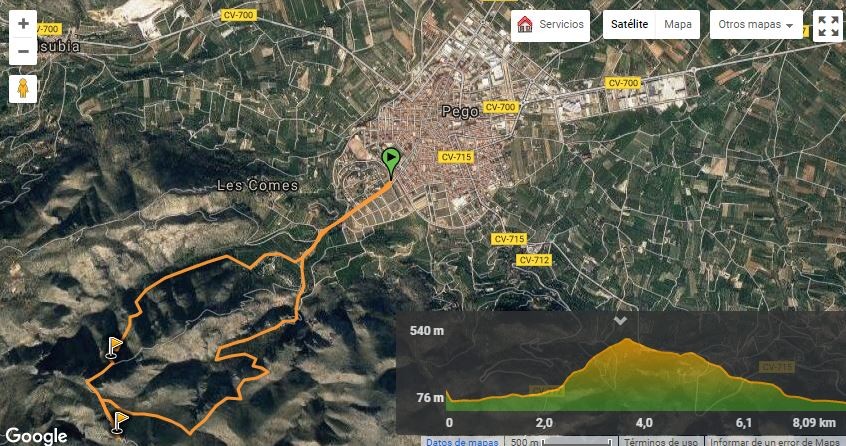Image resolution: width=846 pixels, height=446 pixels.
Task: Open Informar de un error de Maps
Action: point(775,442)
